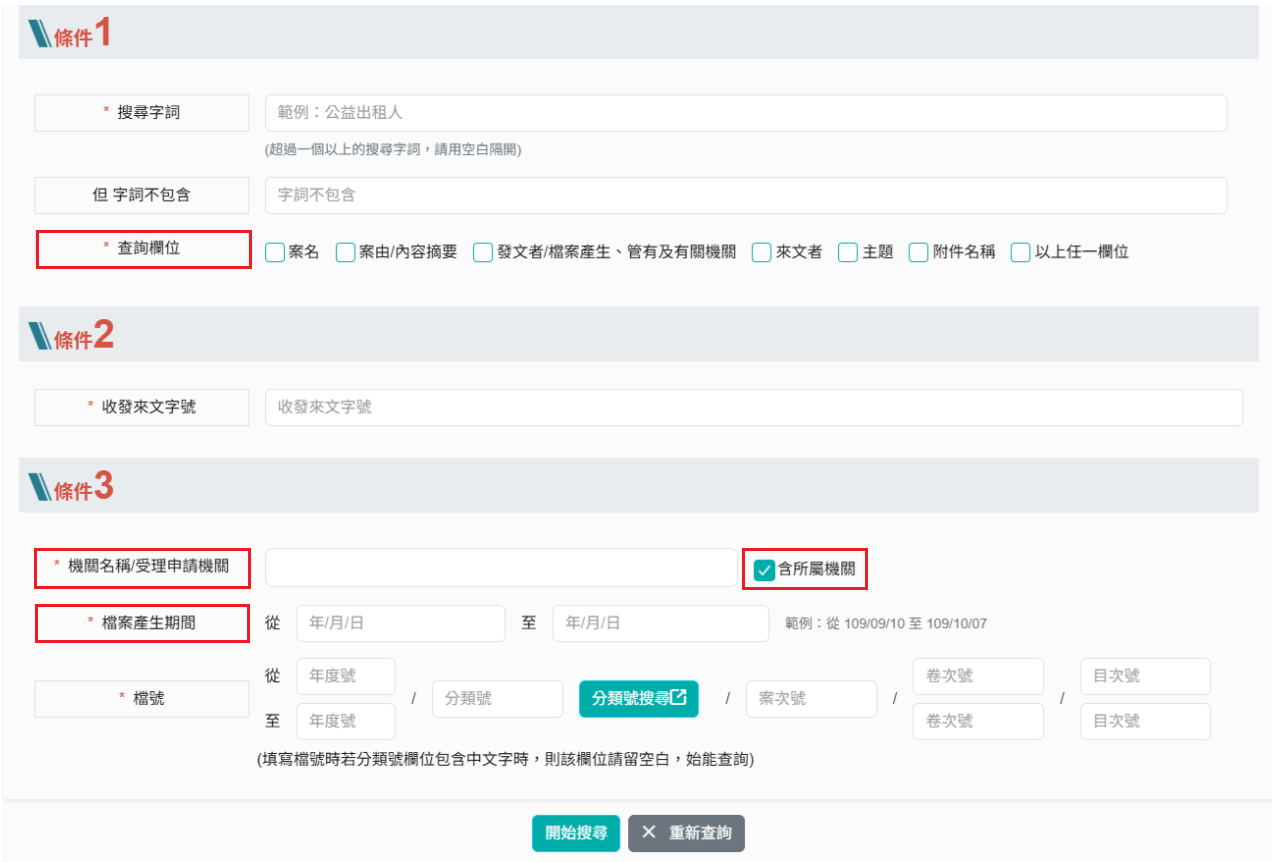Screen dimensions: 1272x862
Task: Check the 案名 search field checkbox
Action: point(274,252)
